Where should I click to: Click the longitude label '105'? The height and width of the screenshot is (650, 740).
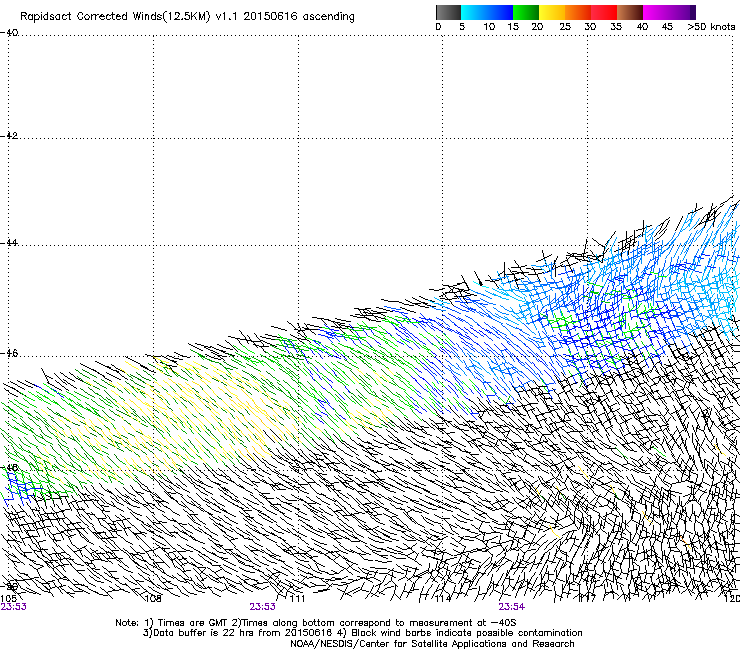pos(8,599)
